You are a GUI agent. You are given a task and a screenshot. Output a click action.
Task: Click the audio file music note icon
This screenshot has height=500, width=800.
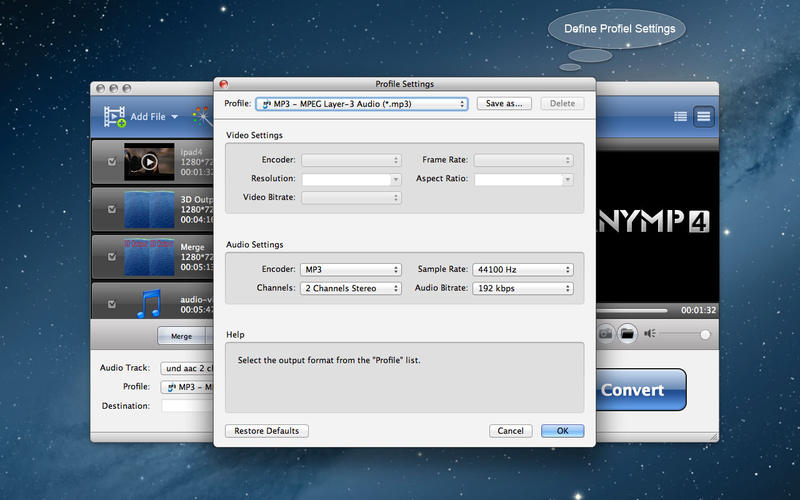(149, 303)
